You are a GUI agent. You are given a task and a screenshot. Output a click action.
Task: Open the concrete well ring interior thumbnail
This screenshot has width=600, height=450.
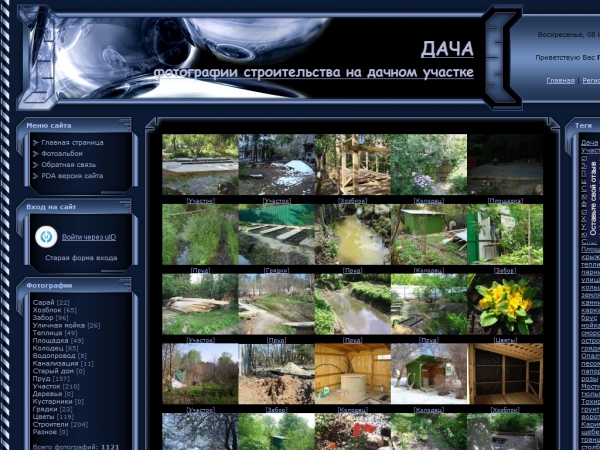(352, 374)
